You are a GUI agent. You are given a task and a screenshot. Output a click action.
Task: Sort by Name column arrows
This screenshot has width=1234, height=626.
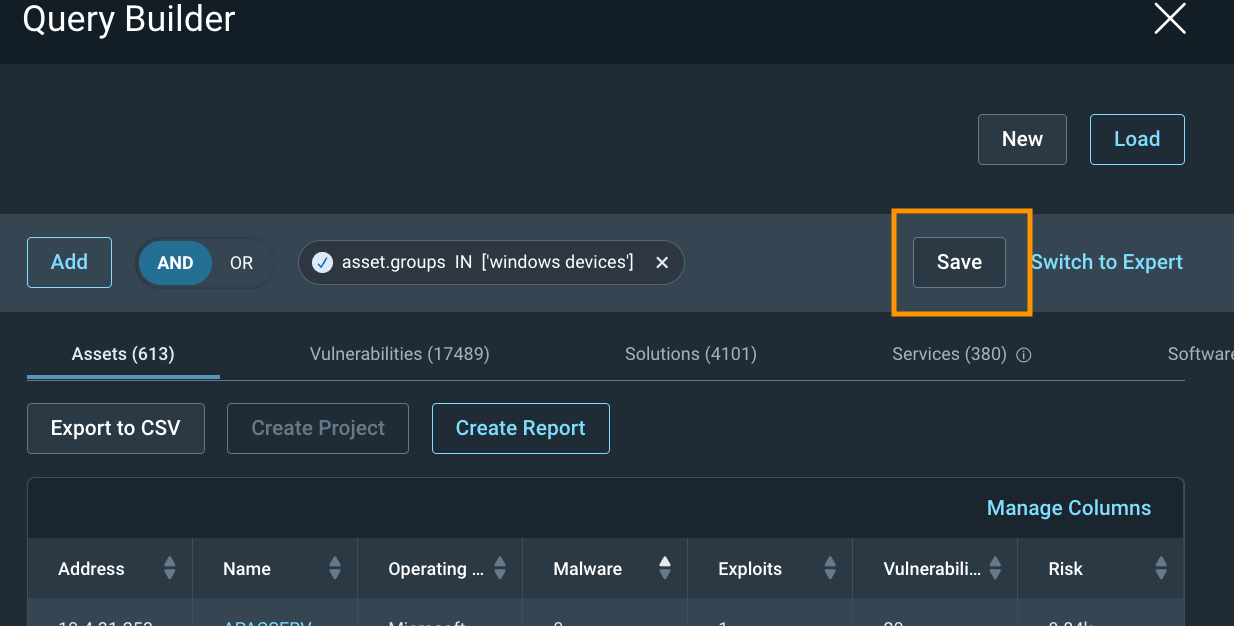point(334,569)
